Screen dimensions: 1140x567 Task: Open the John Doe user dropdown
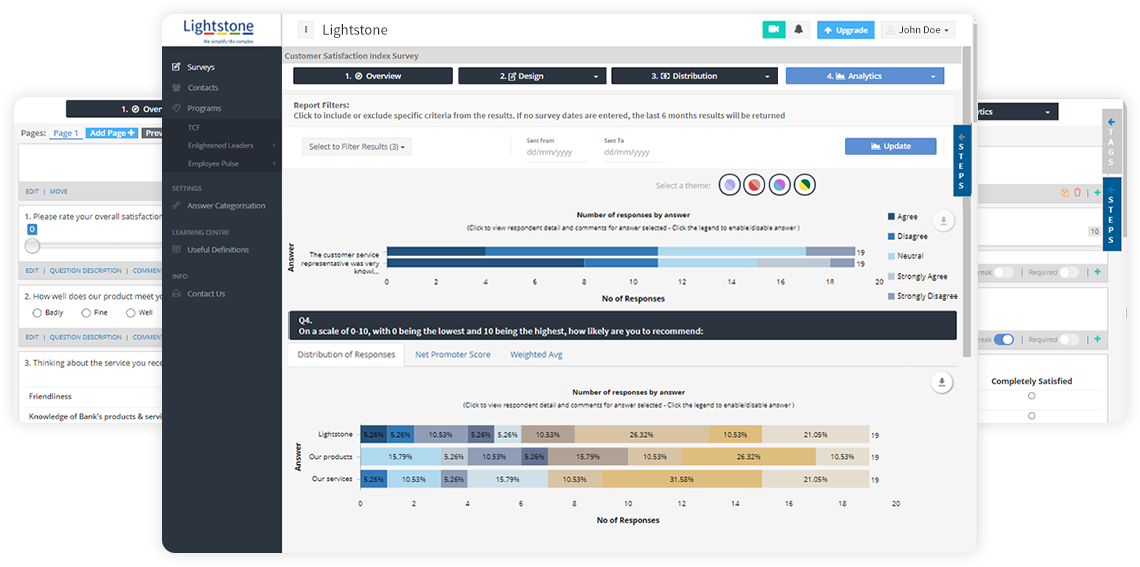pos(918,30)
